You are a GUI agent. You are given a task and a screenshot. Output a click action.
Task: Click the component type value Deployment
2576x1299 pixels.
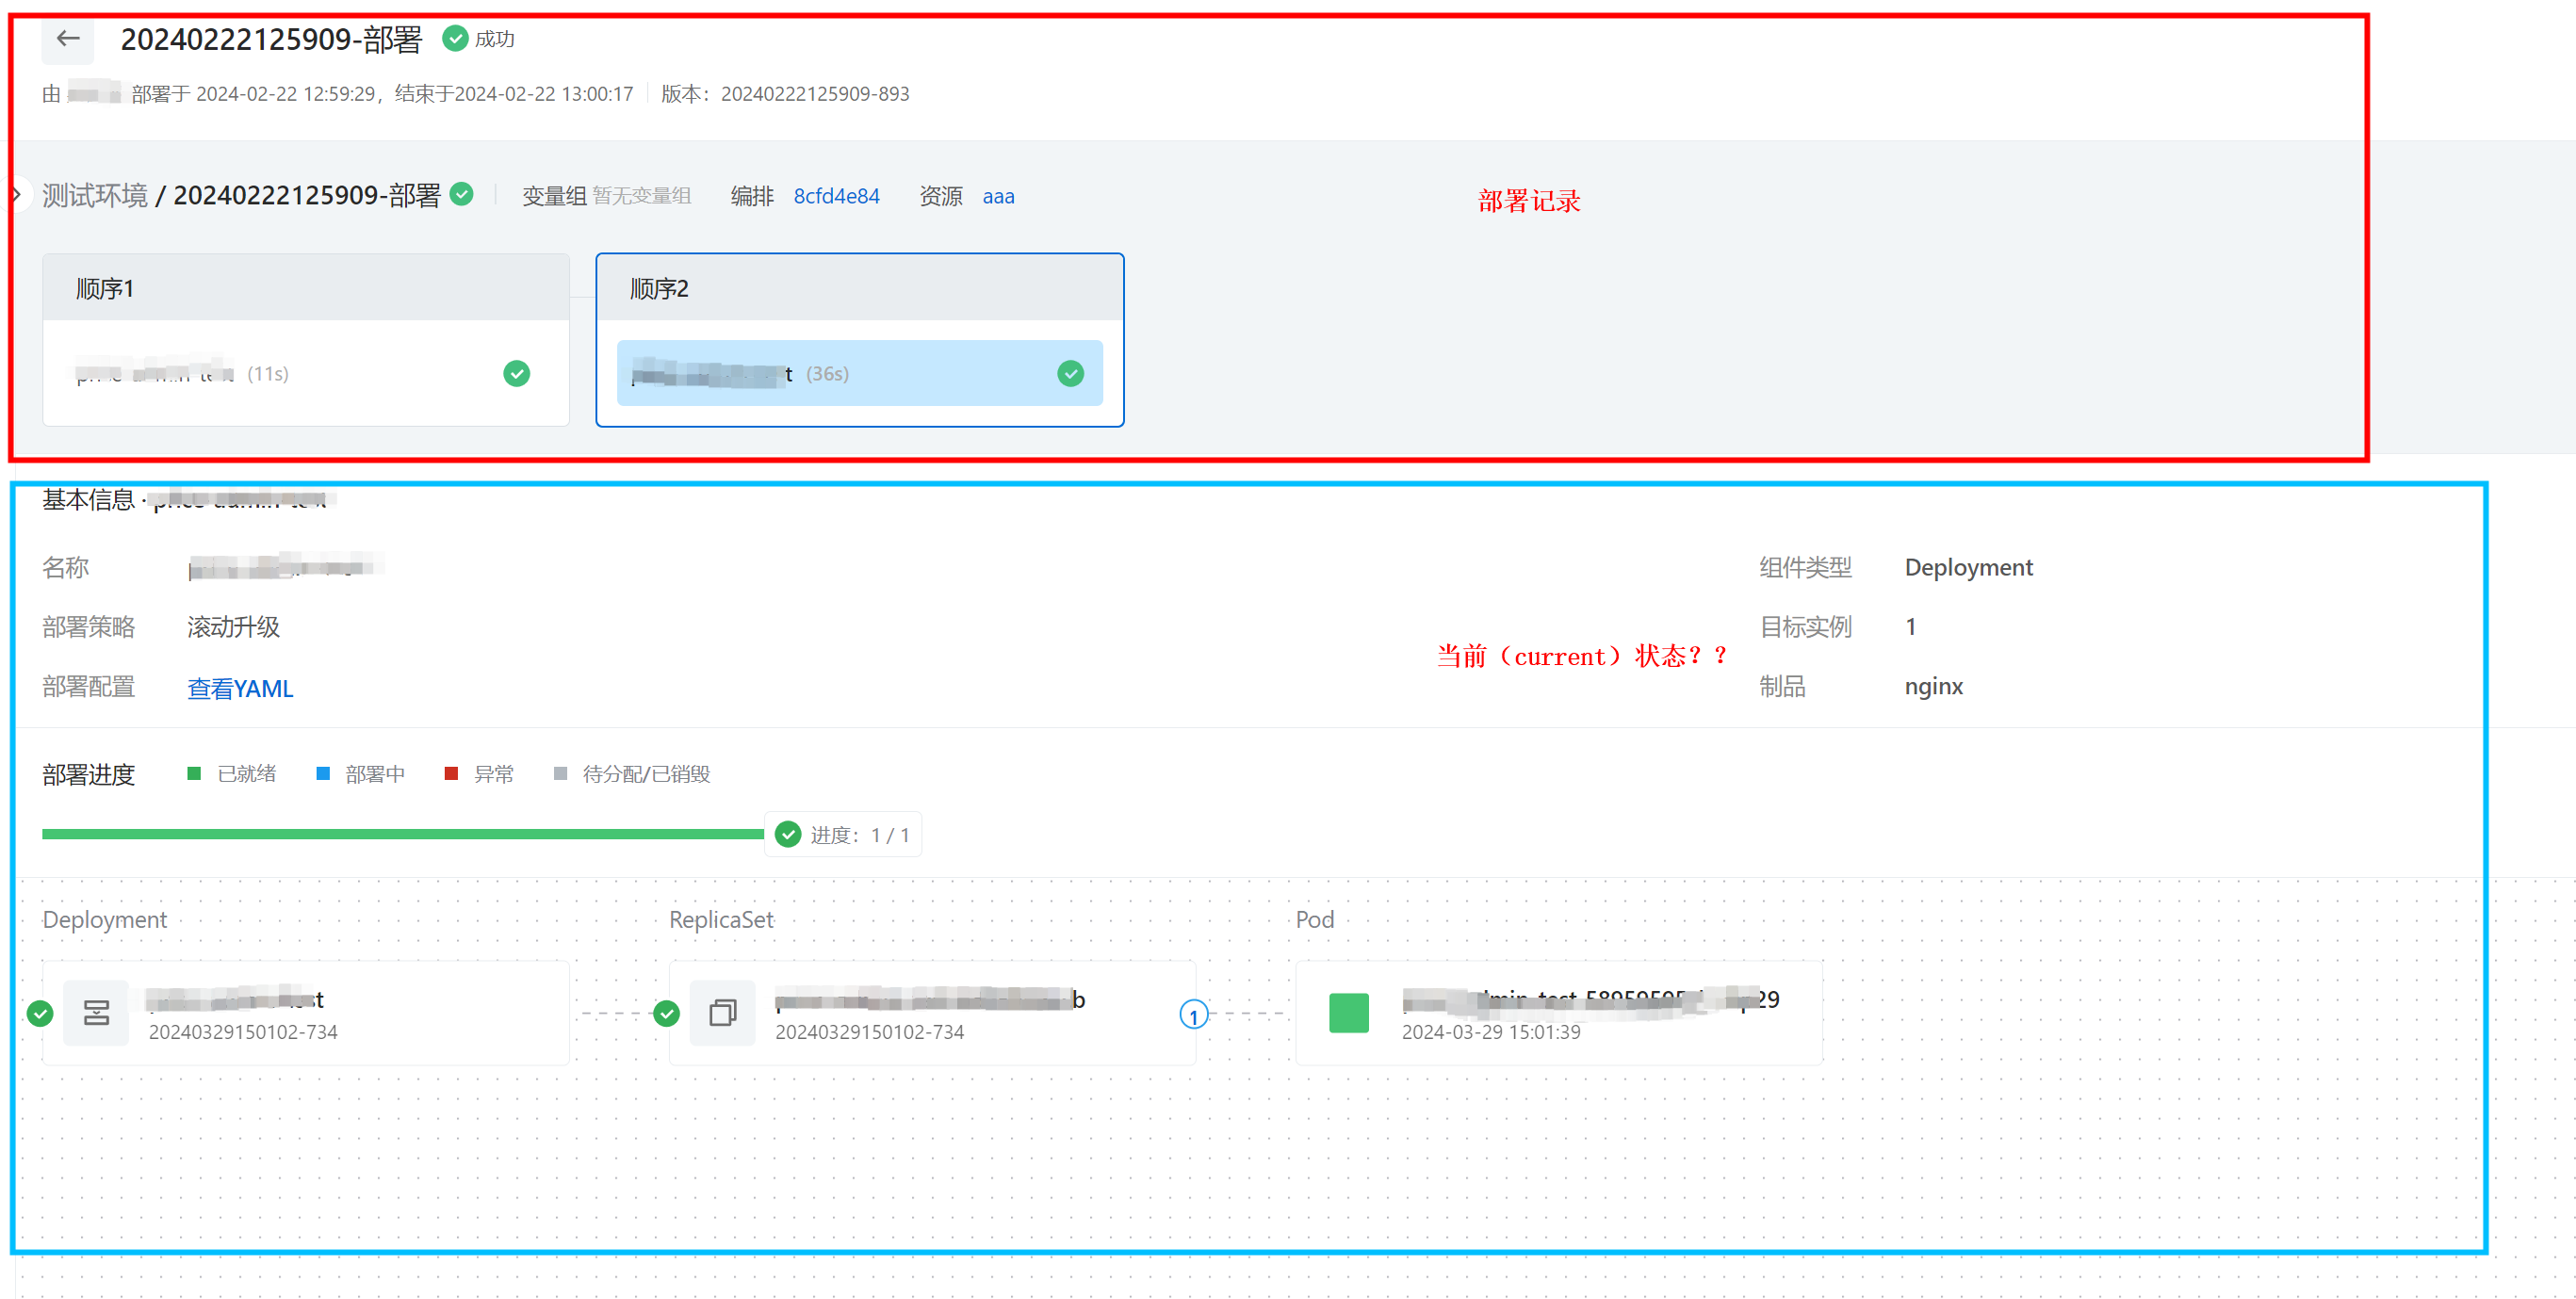1968,568
